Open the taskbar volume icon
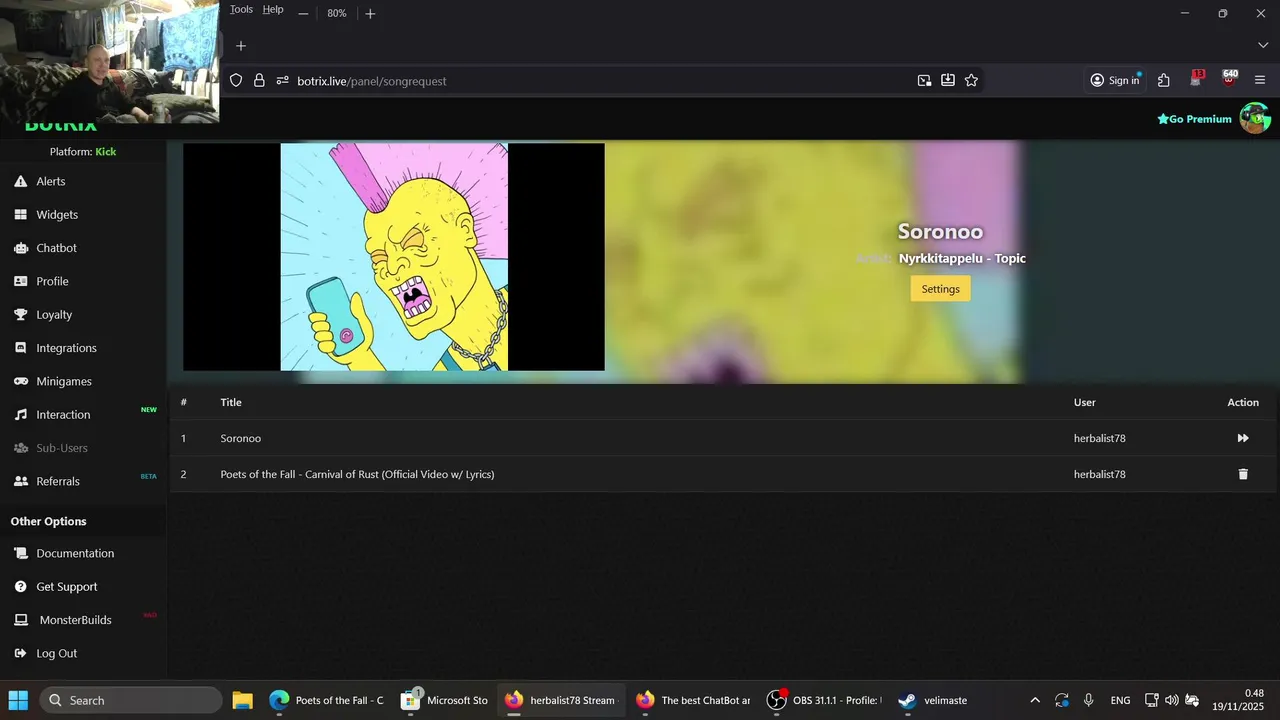 point(1171,700)
